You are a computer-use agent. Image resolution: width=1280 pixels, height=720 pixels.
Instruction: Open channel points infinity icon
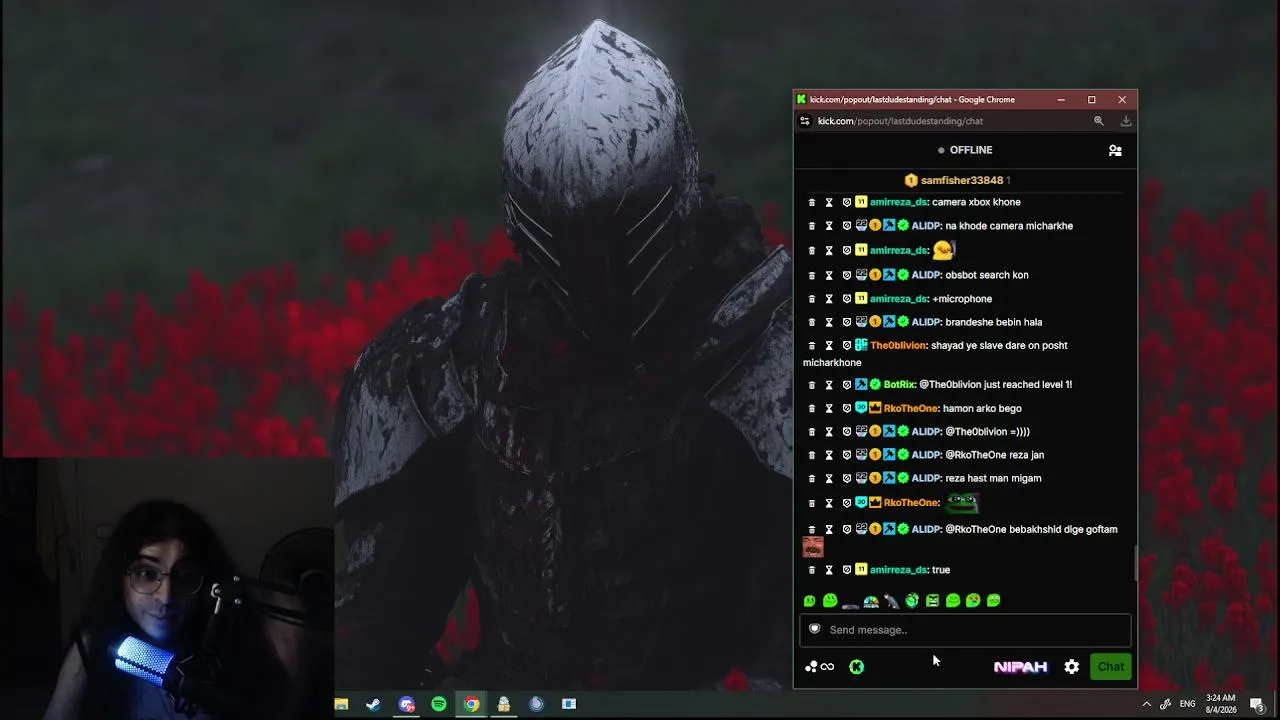pos(820,667)
